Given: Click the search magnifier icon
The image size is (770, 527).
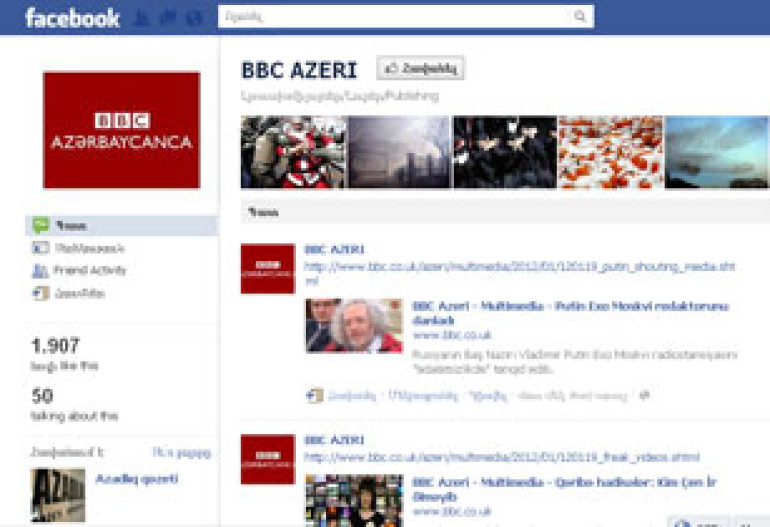Looking at the screenshot, I should tap(580, 17).
